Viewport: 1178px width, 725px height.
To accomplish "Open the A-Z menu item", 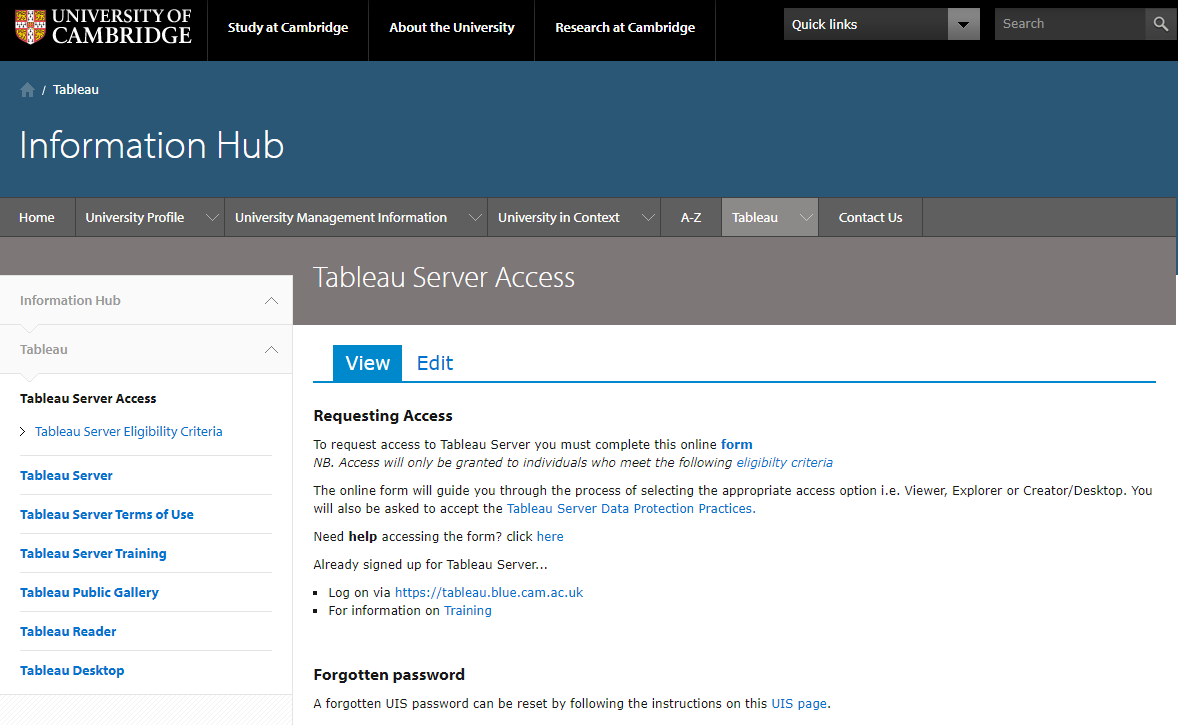I will coord(691,218).
